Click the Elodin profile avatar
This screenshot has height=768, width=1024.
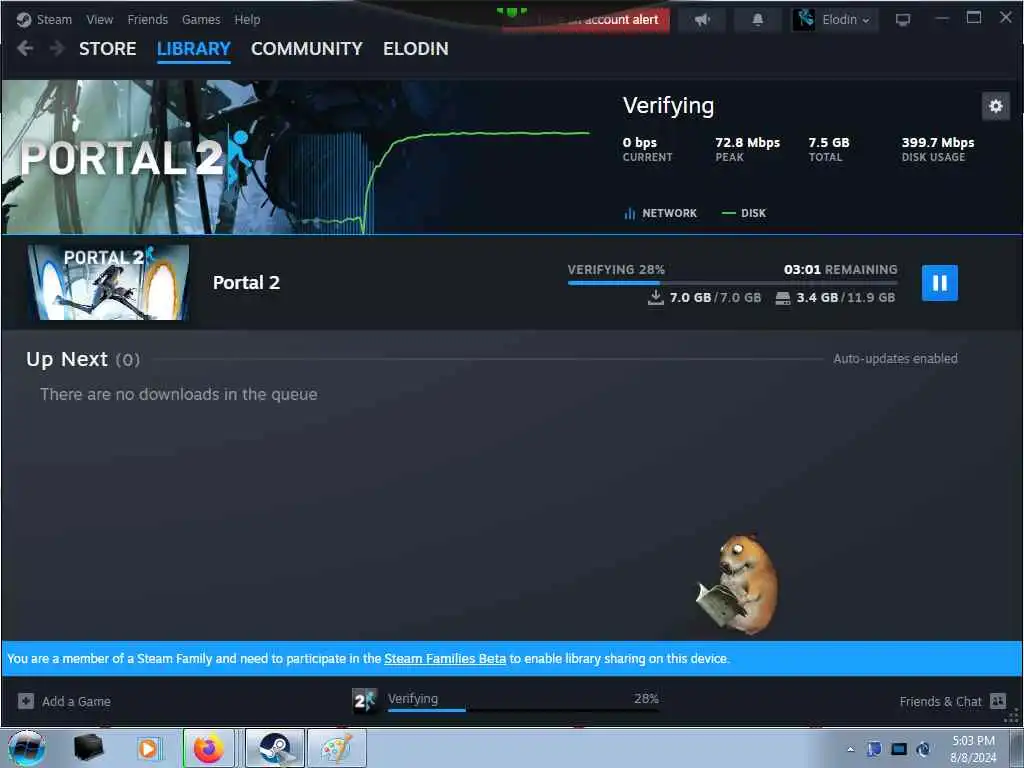(804, 20)
